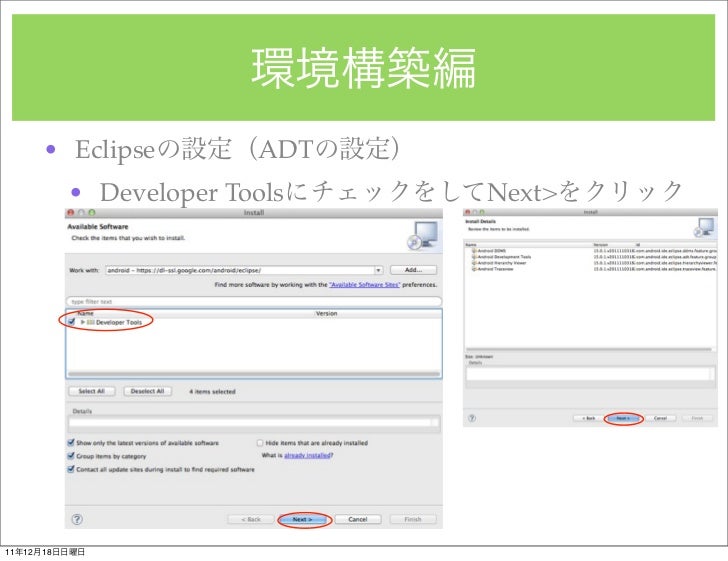The width and height of the screenshot is (728, 561).
Task: Click the '4 items selected' text
Action: click(212, 391)
